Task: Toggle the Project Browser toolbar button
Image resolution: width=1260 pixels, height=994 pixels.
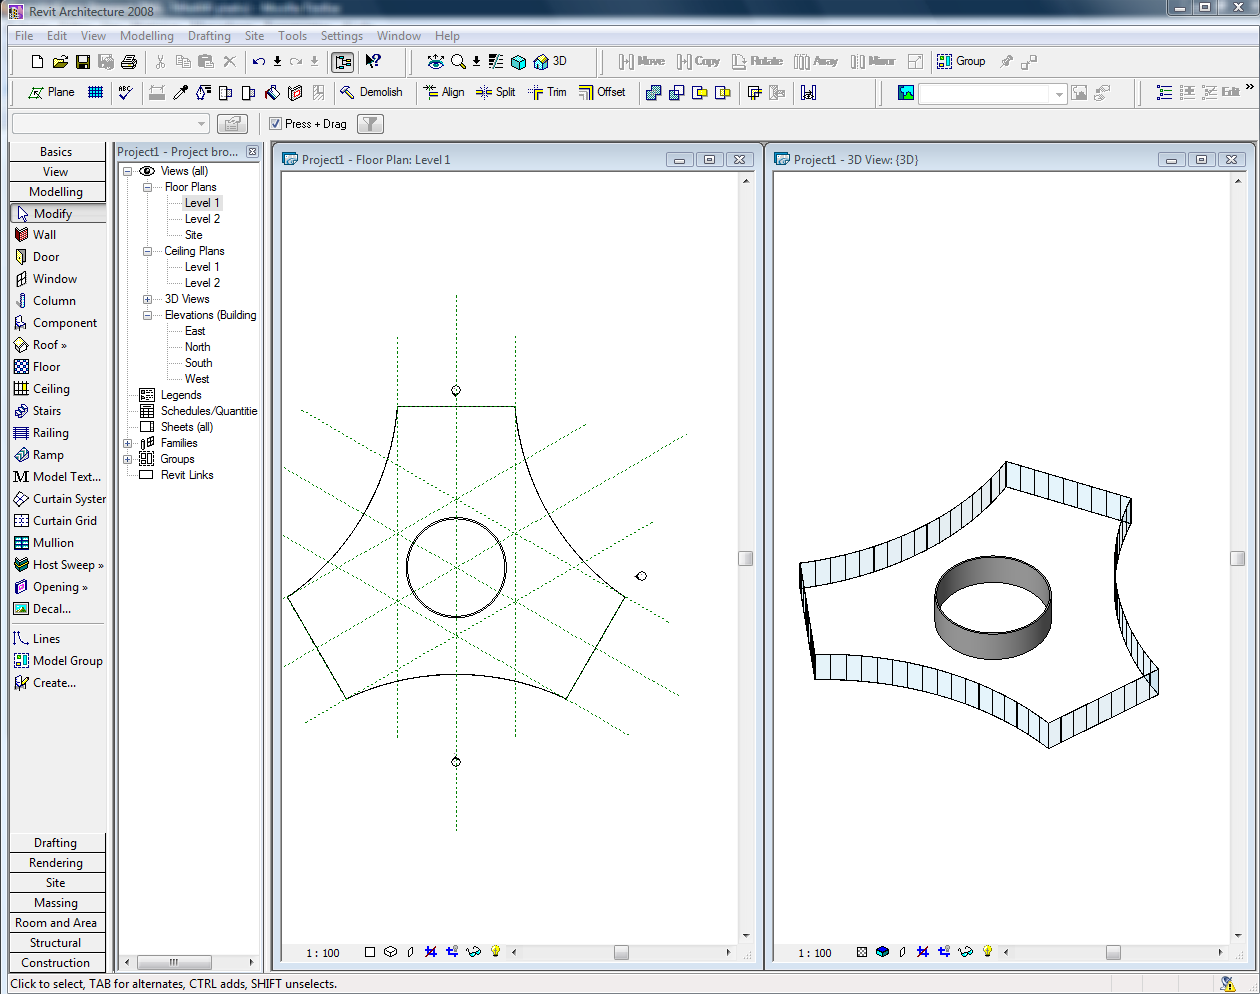Action: 343,62
